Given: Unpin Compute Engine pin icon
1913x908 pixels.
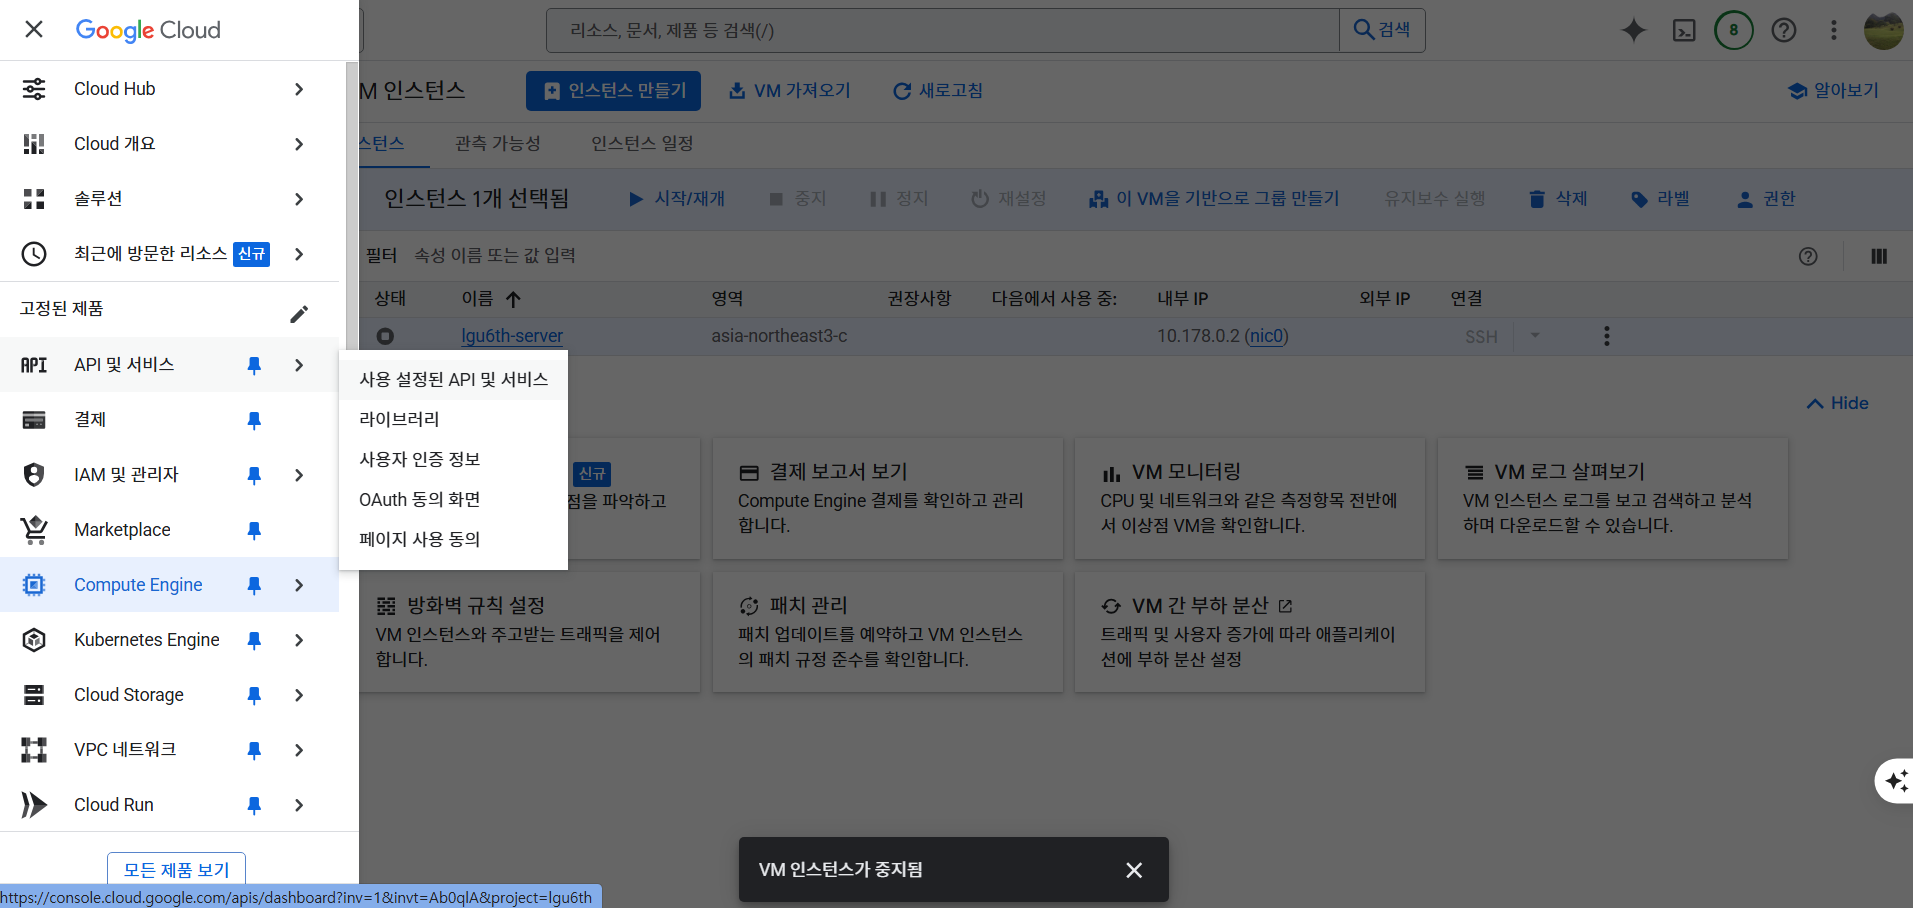Looking at the screenshot, I should (x=254, y=585).
